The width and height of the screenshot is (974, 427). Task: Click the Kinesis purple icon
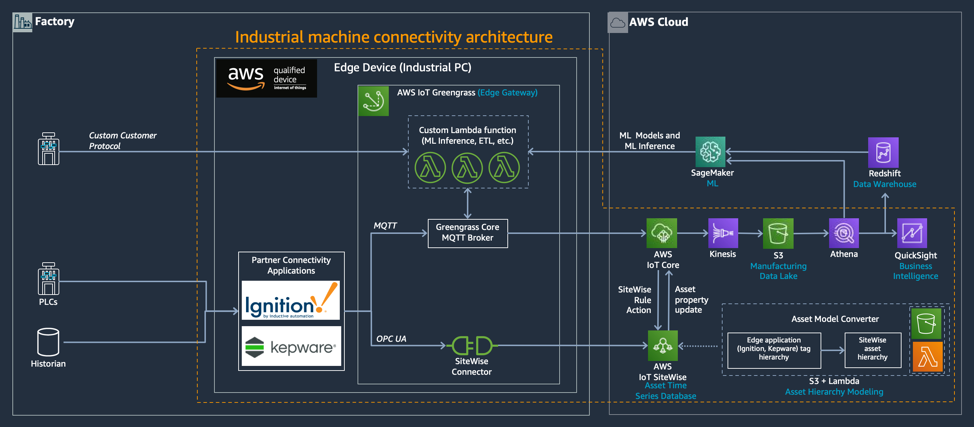click(x=722, y=234)
